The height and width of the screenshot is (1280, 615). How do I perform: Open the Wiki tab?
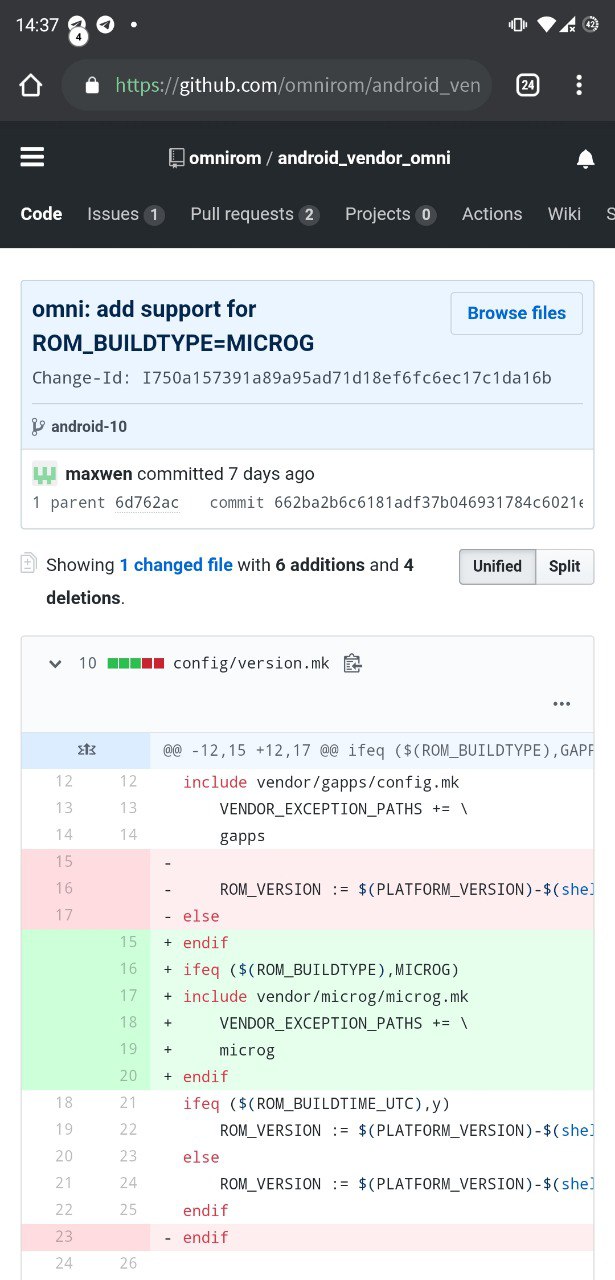click(x=564, y=214)
